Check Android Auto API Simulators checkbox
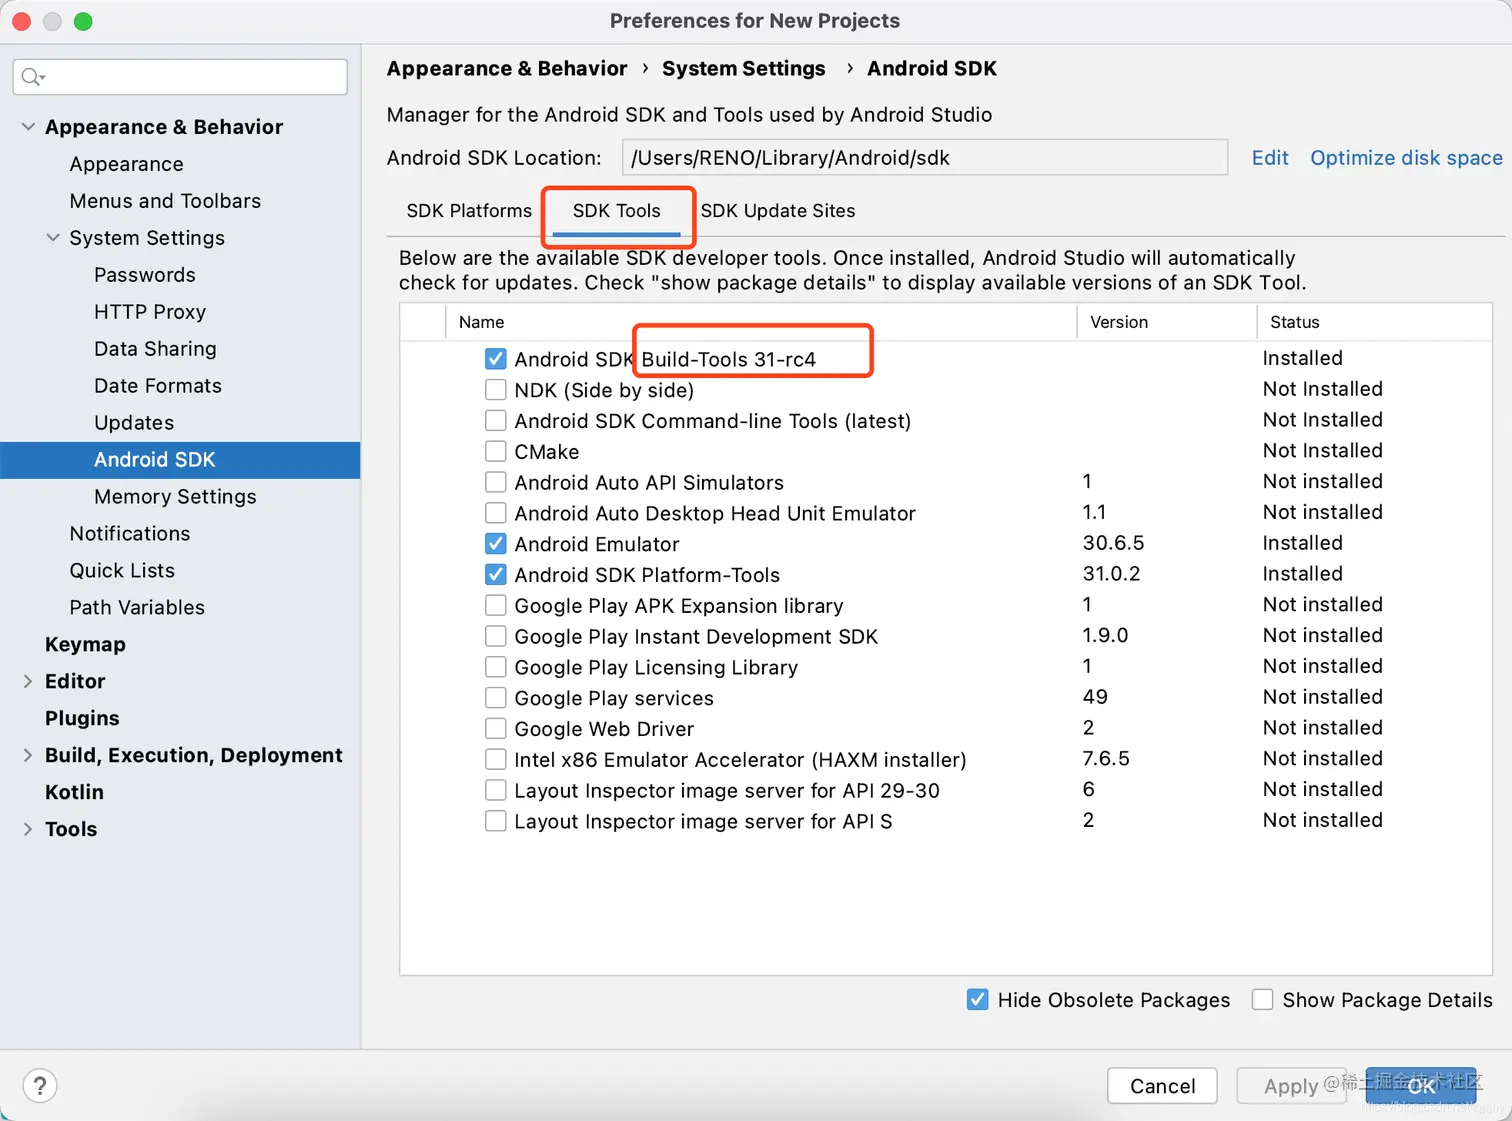This screenshot has width=1512, height=1121. 495,482
